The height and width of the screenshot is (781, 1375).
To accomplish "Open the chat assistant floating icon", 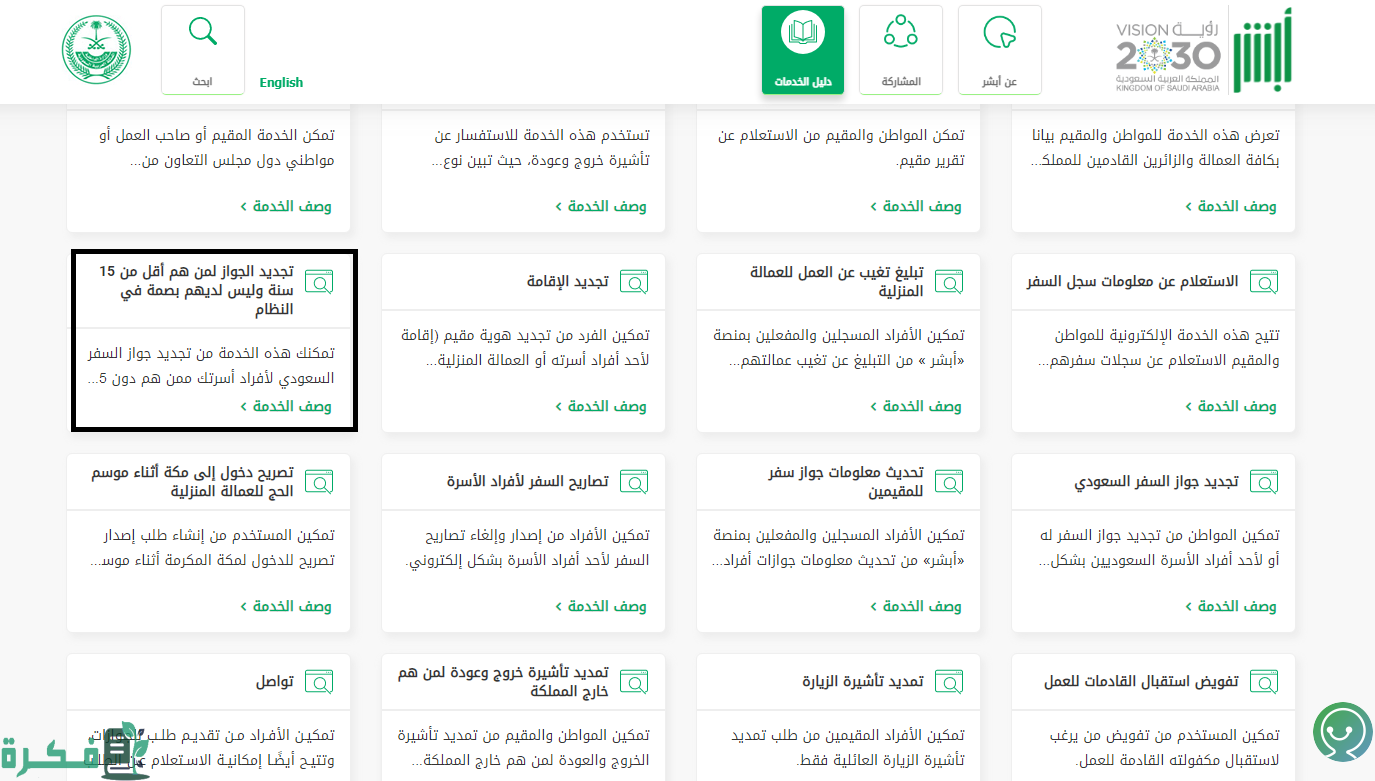I will [1342, 733].
